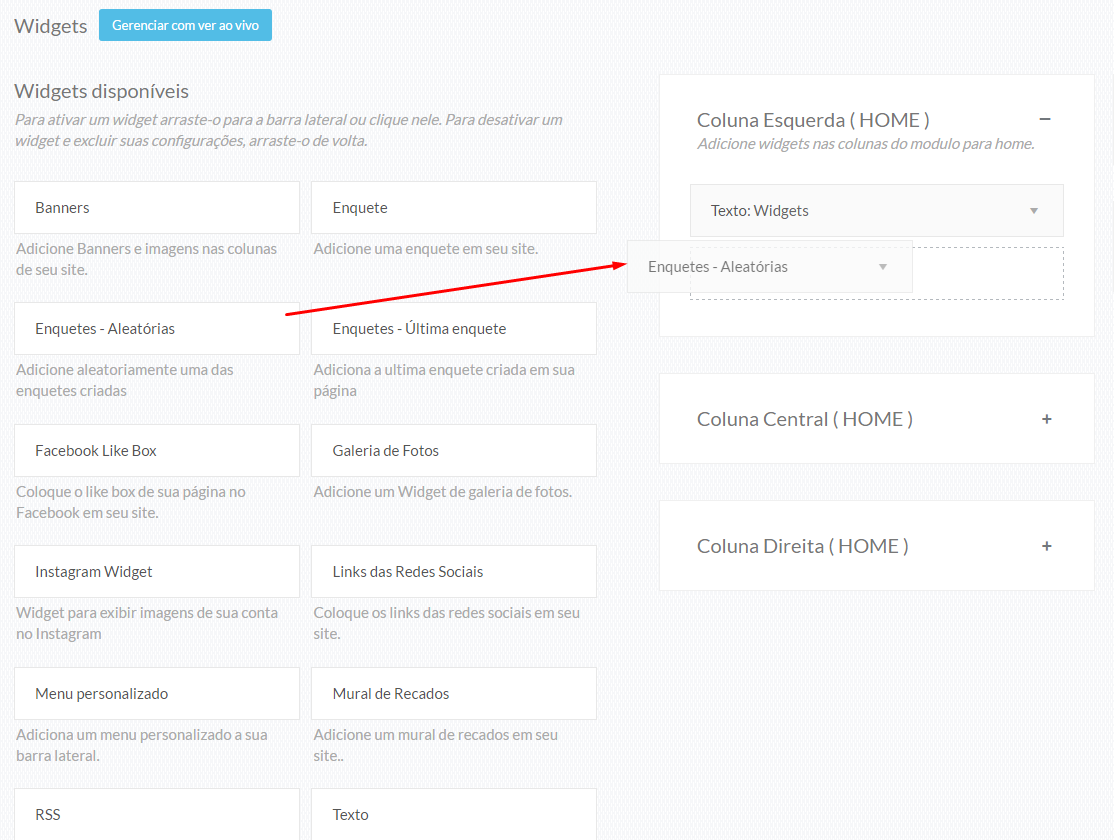The image size is (1114, 840).
Task: Click description 'Adicione aleatoriamente uma das enquetes criadas'
Action: coord(124,380)
